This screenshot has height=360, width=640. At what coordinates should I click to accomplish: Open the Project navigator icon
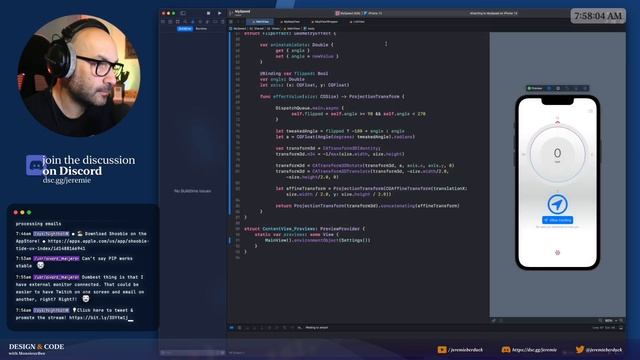tap(163, 22)
